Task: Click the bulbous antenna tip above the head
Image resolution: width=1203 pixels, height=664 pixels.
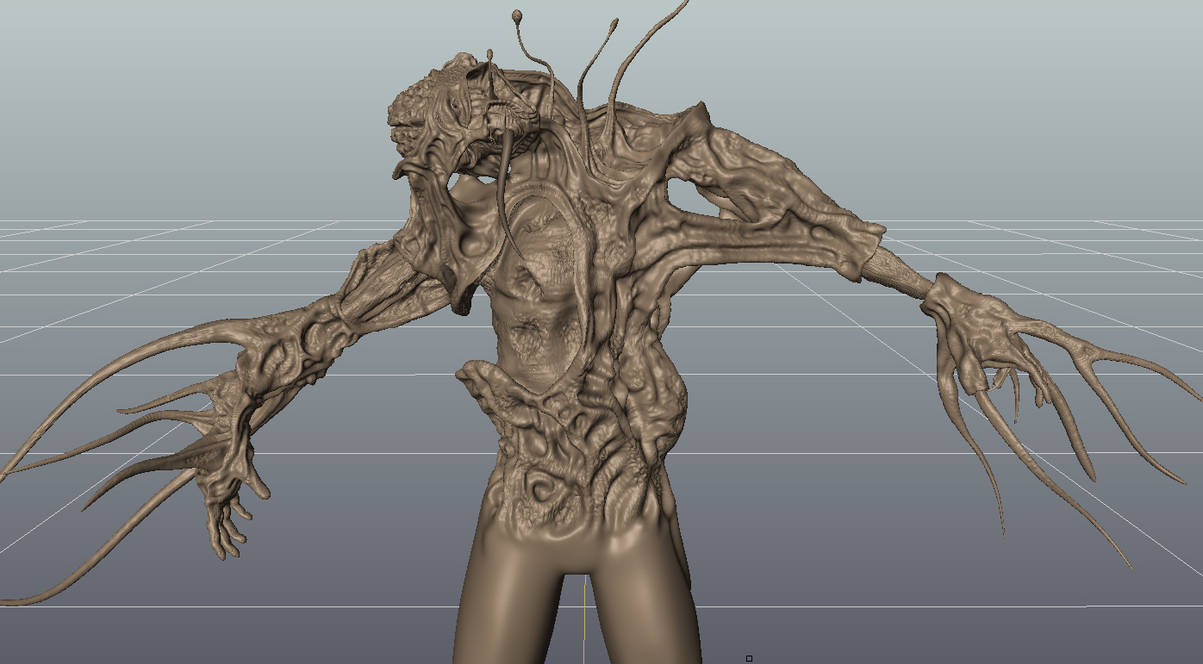Action: (x=517, y=15)
